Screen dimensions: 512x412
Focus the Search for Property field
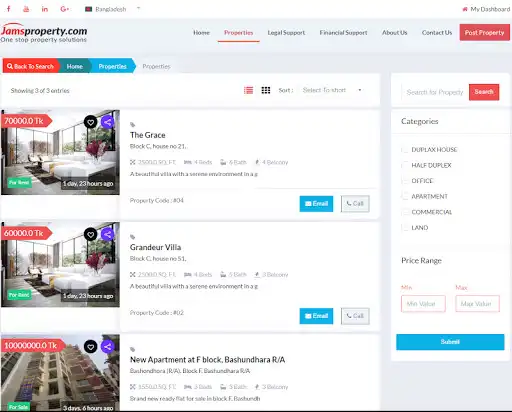(x=435, y=92)
